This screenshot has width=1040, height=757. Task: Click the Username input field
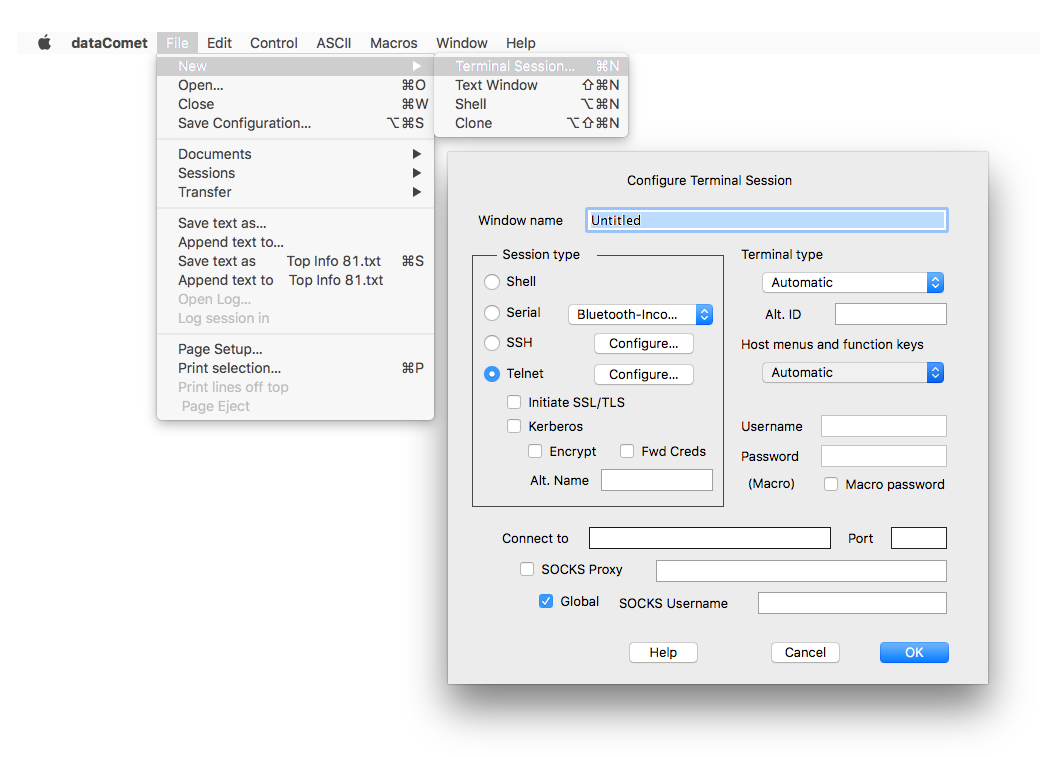[x=883, y=426]
